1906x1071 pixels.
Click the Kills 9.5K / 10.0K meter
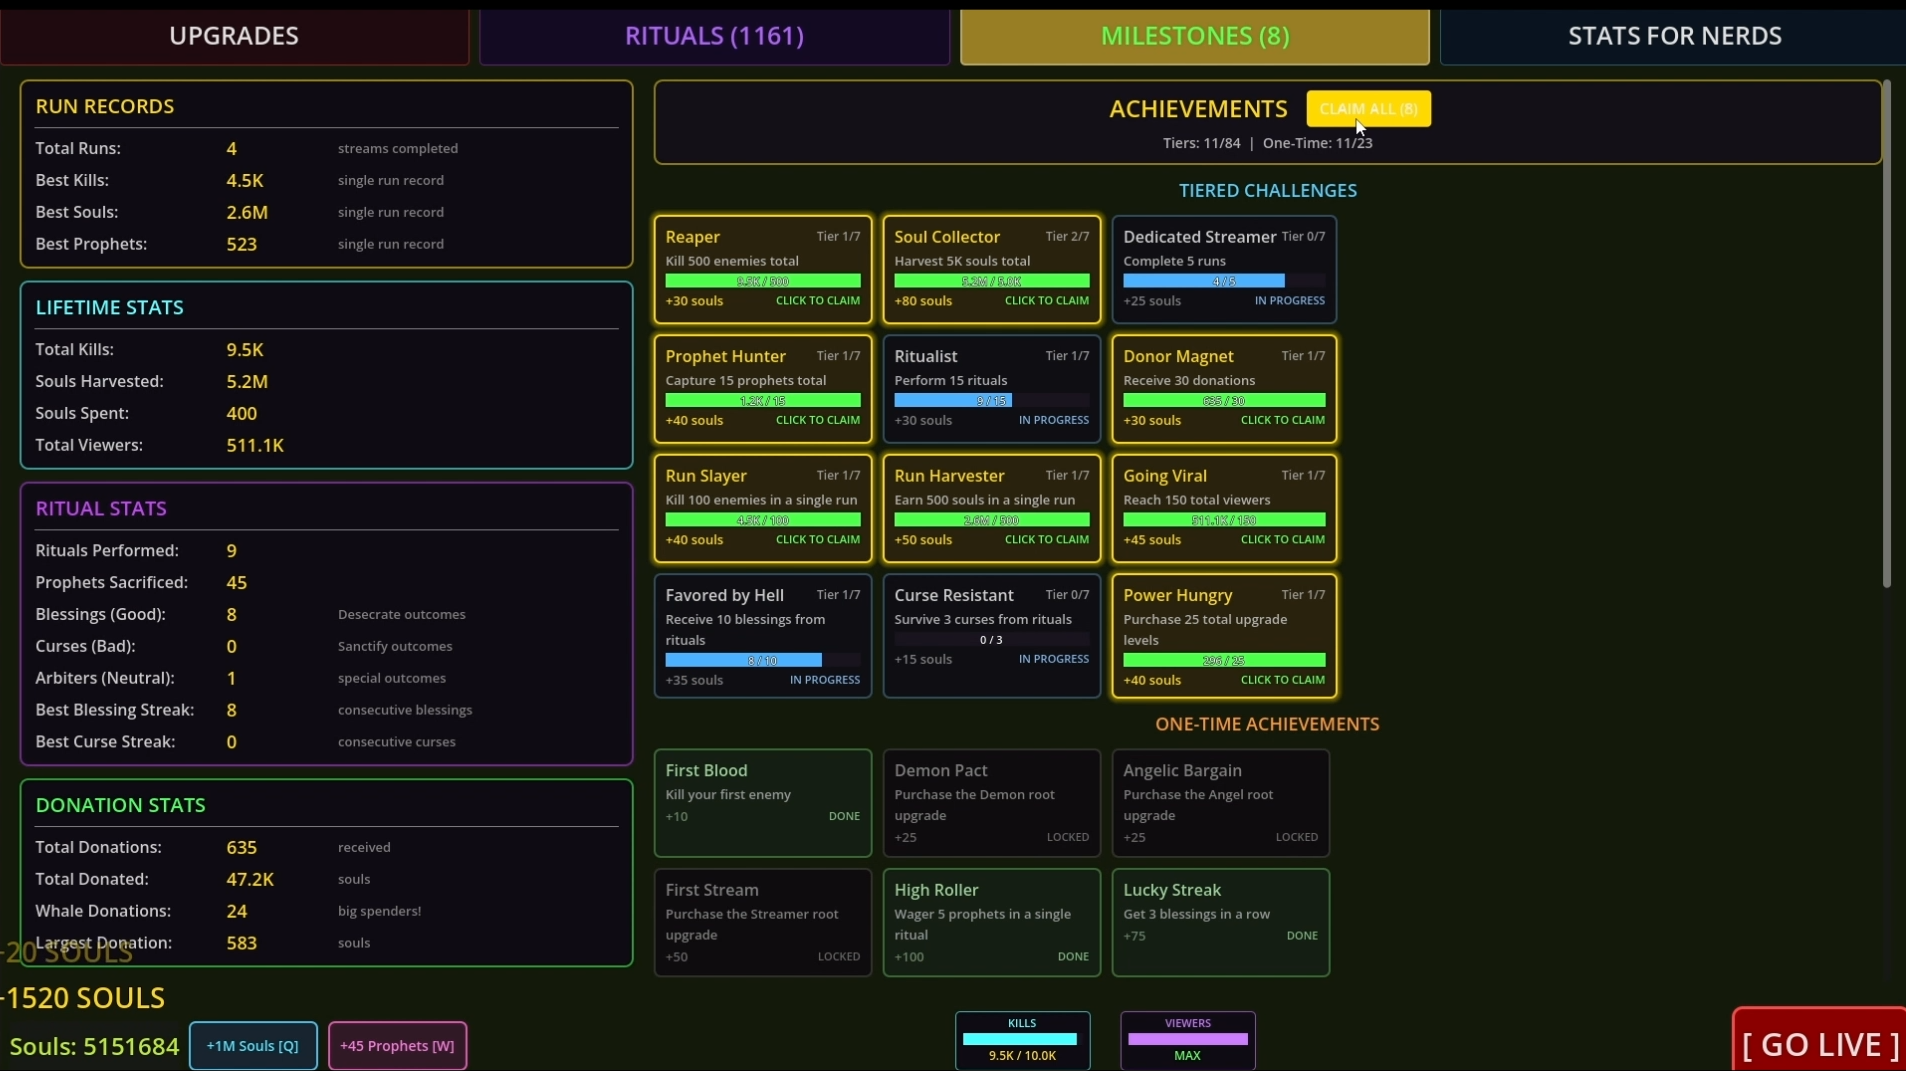point(1022,1040)
